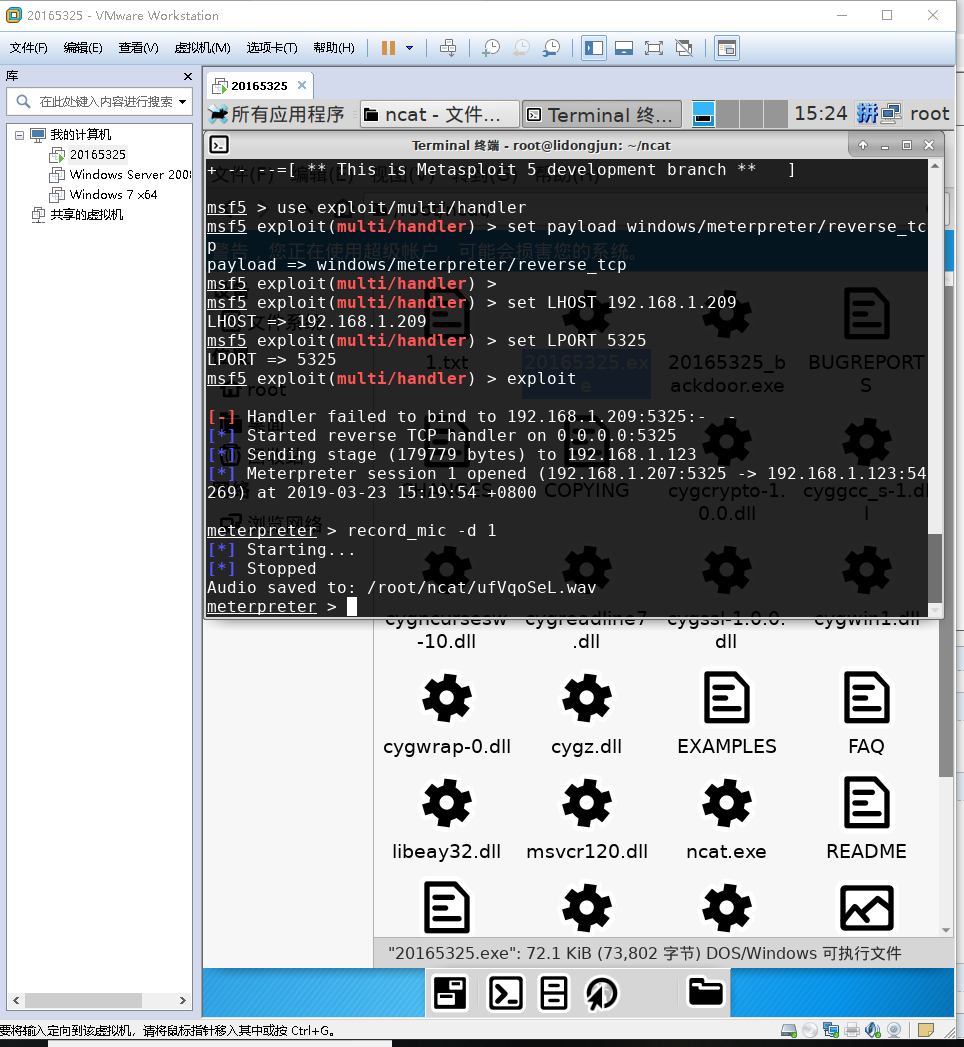964x1047 pixels.
Task: Select the image file thumbnail in file manager
Action: click(866, 908)
